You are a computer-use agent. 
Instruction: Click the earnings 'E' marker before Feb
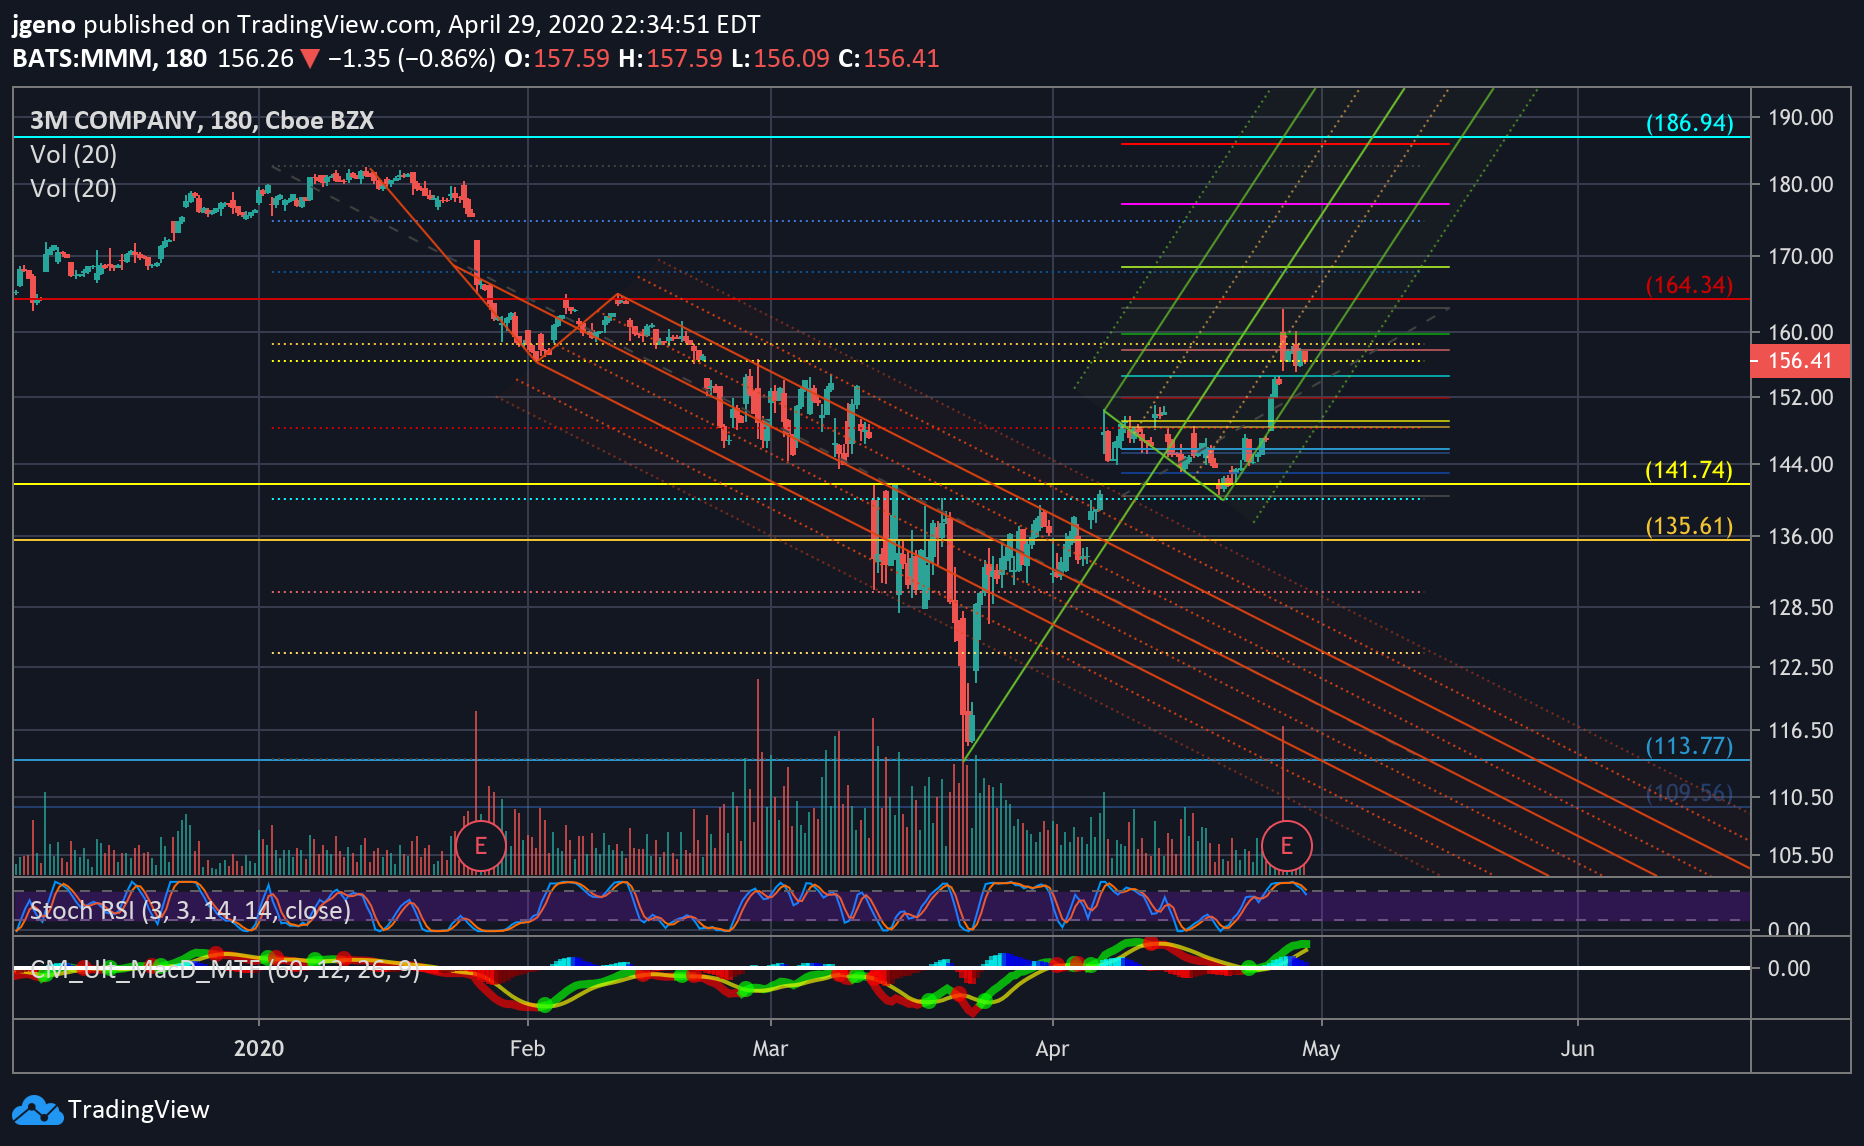480,846
